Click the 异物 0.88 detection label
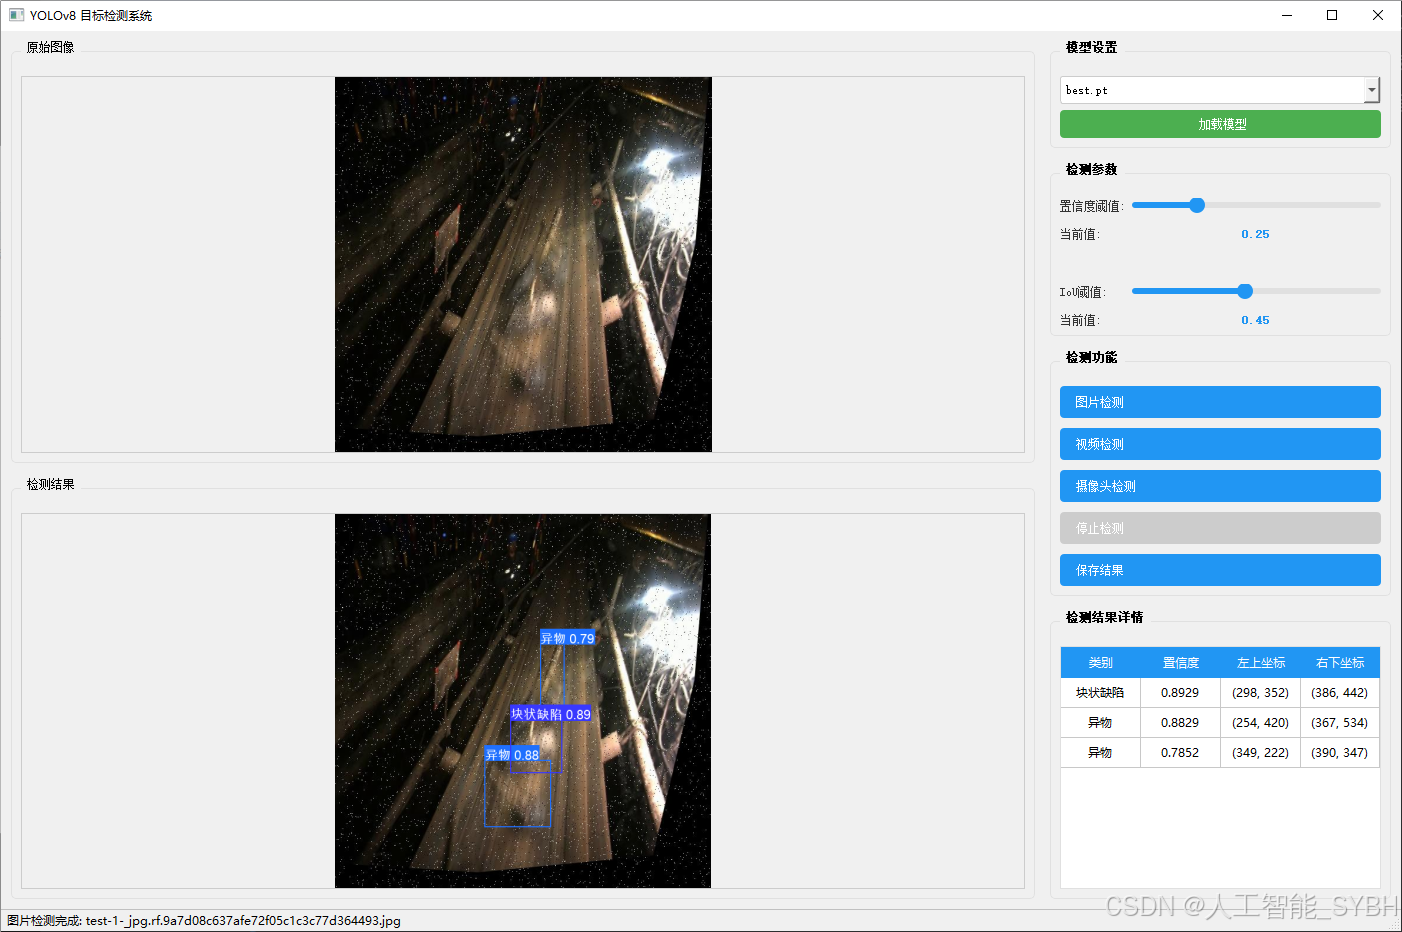1402x932 pixels. [x=512, y=754]
